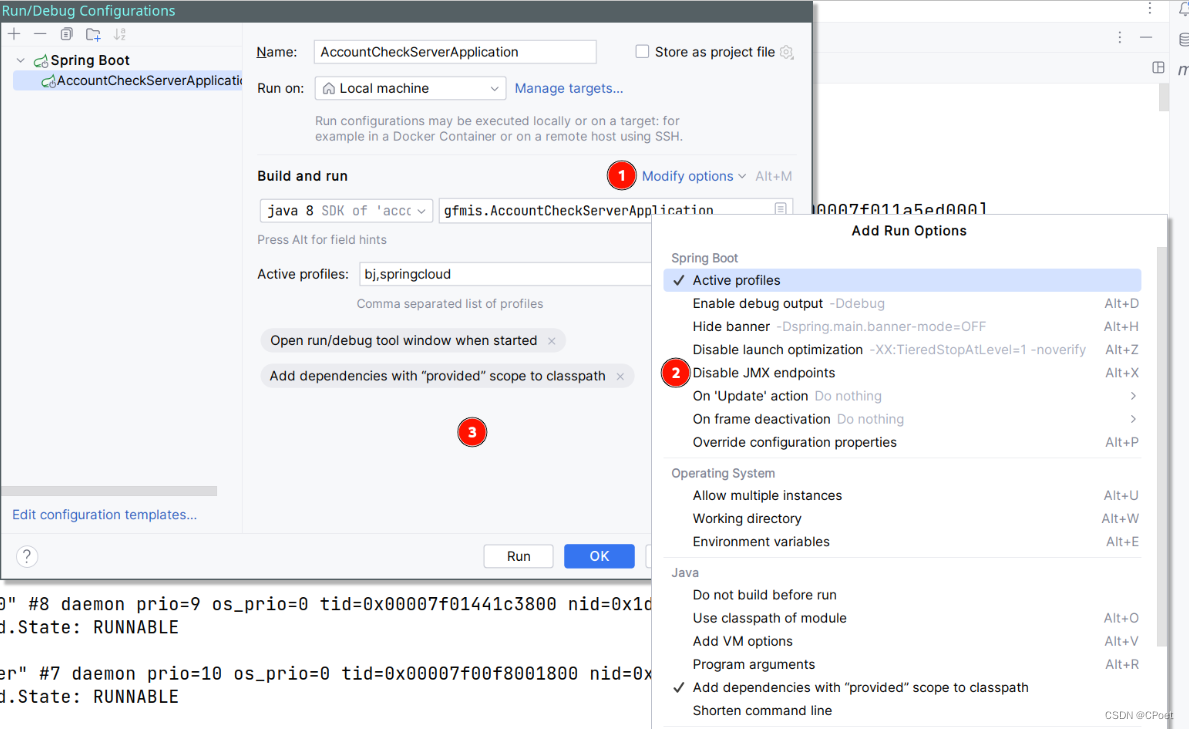Choose Allow multiple instances
The height and width of the screenshot is (729, 1189).
[x=902, y=495]
